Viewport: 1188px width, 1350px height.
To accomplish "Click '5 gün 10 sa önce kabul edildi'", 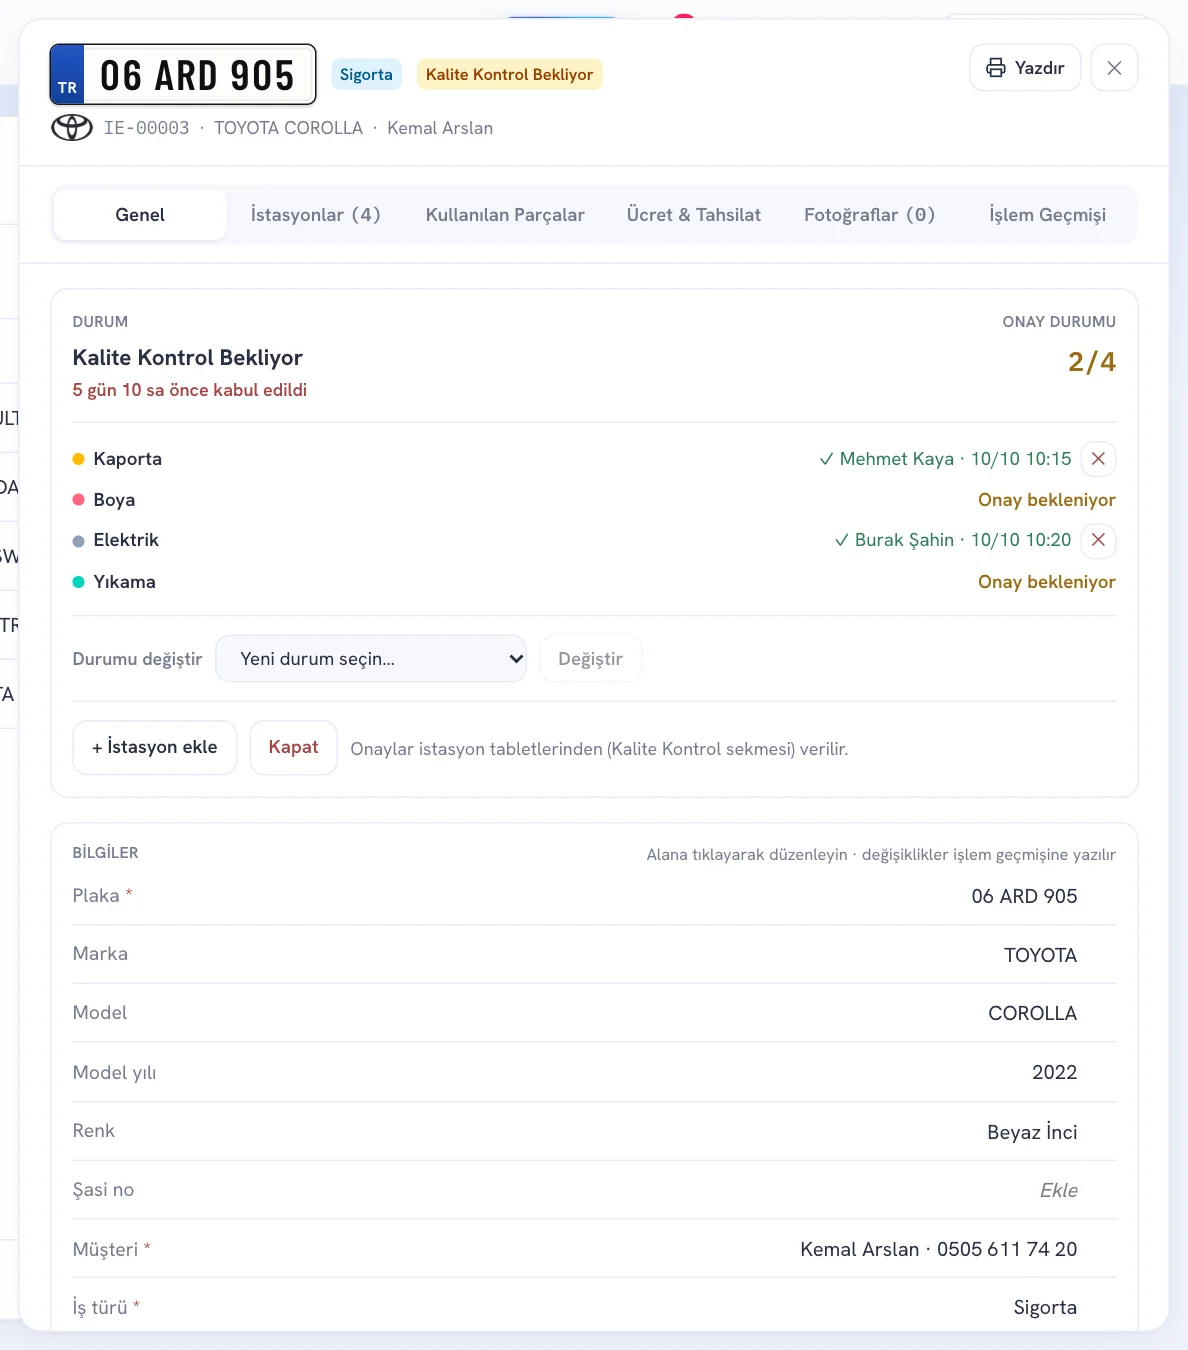I will pos(190,390).
